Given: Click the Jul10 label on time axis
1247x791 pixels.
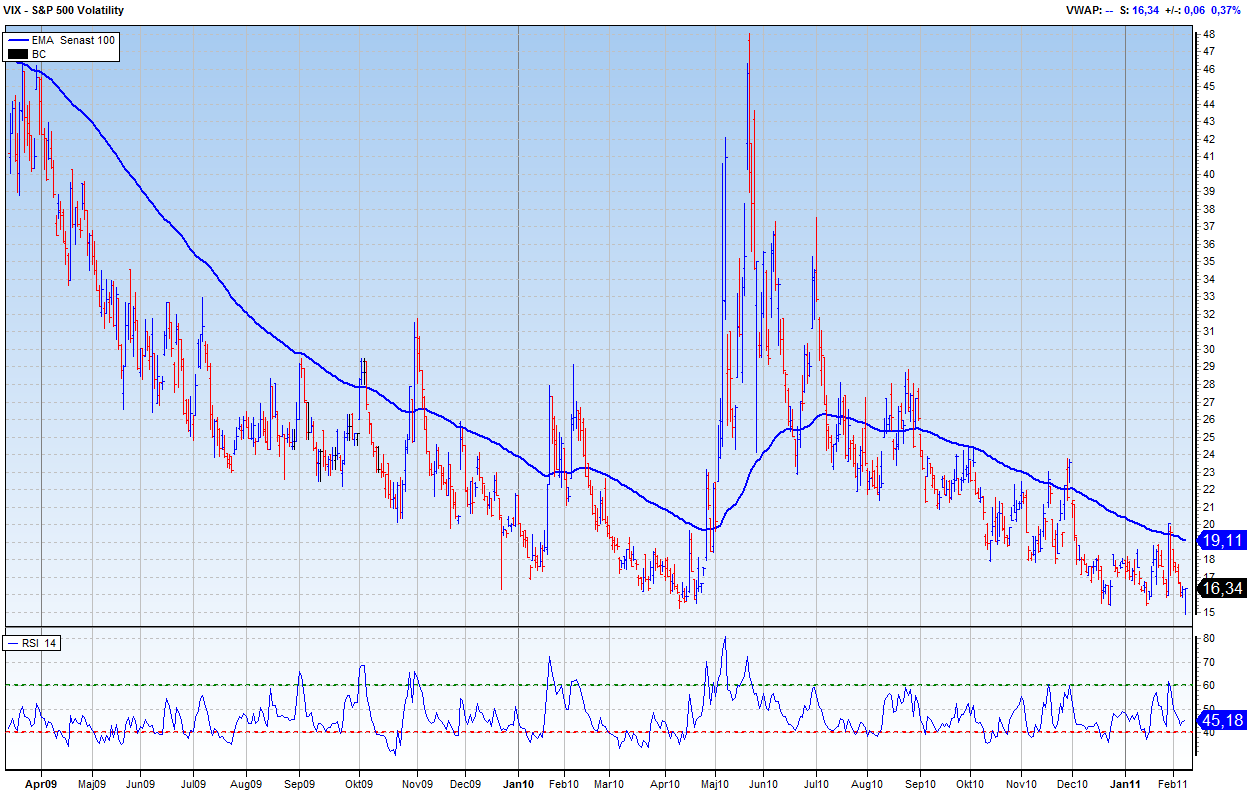Looking at the screenshot, I should [817, 784].
